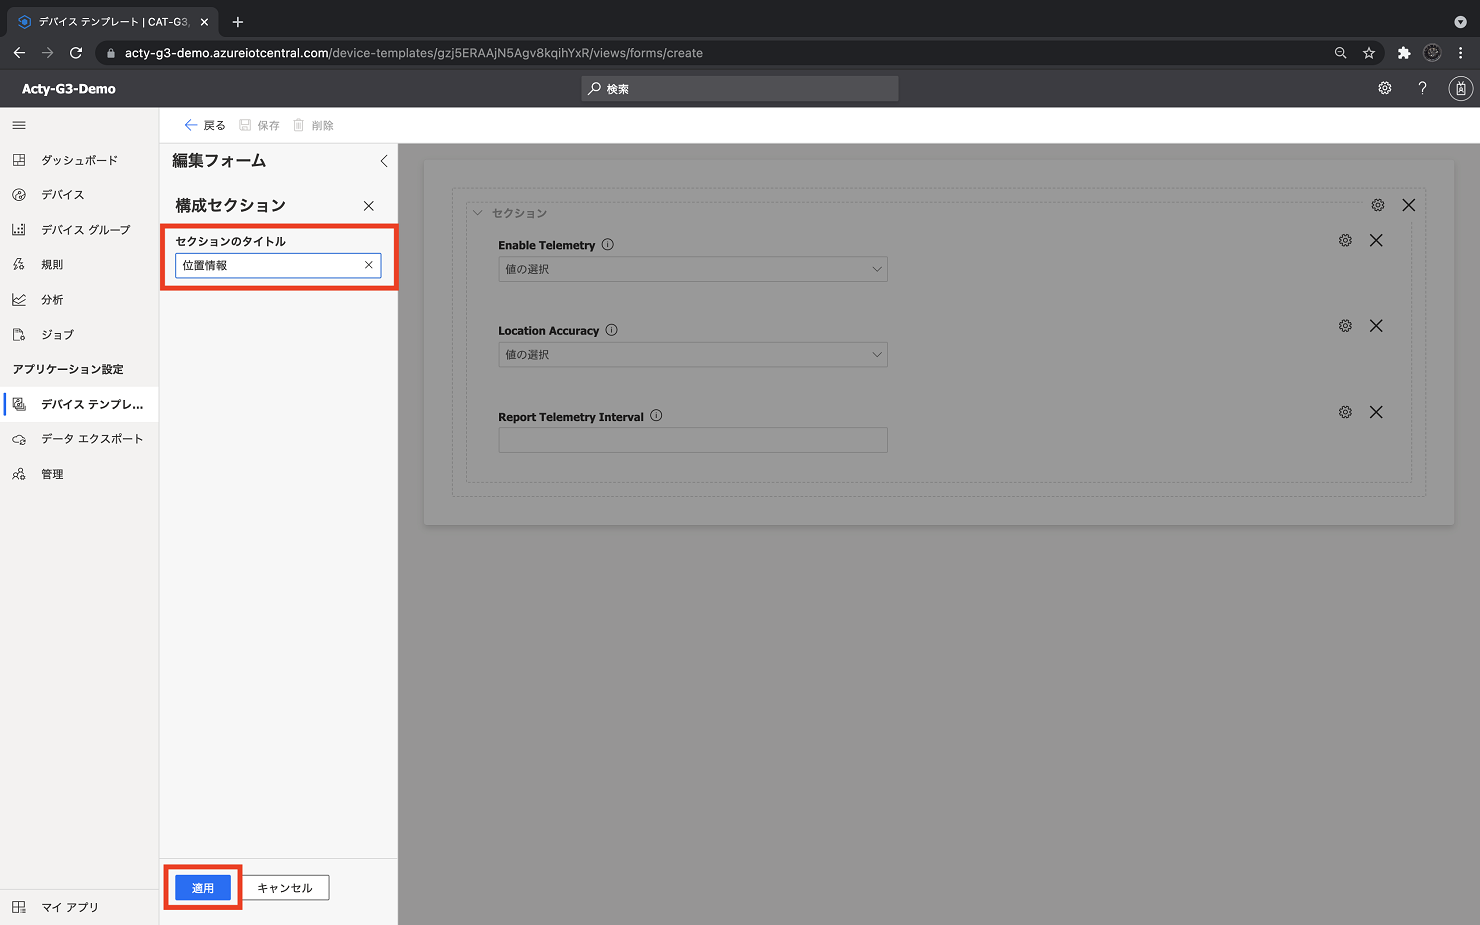
Task: Open Enable Telemetry value dropdown
Action: [693, 269]
